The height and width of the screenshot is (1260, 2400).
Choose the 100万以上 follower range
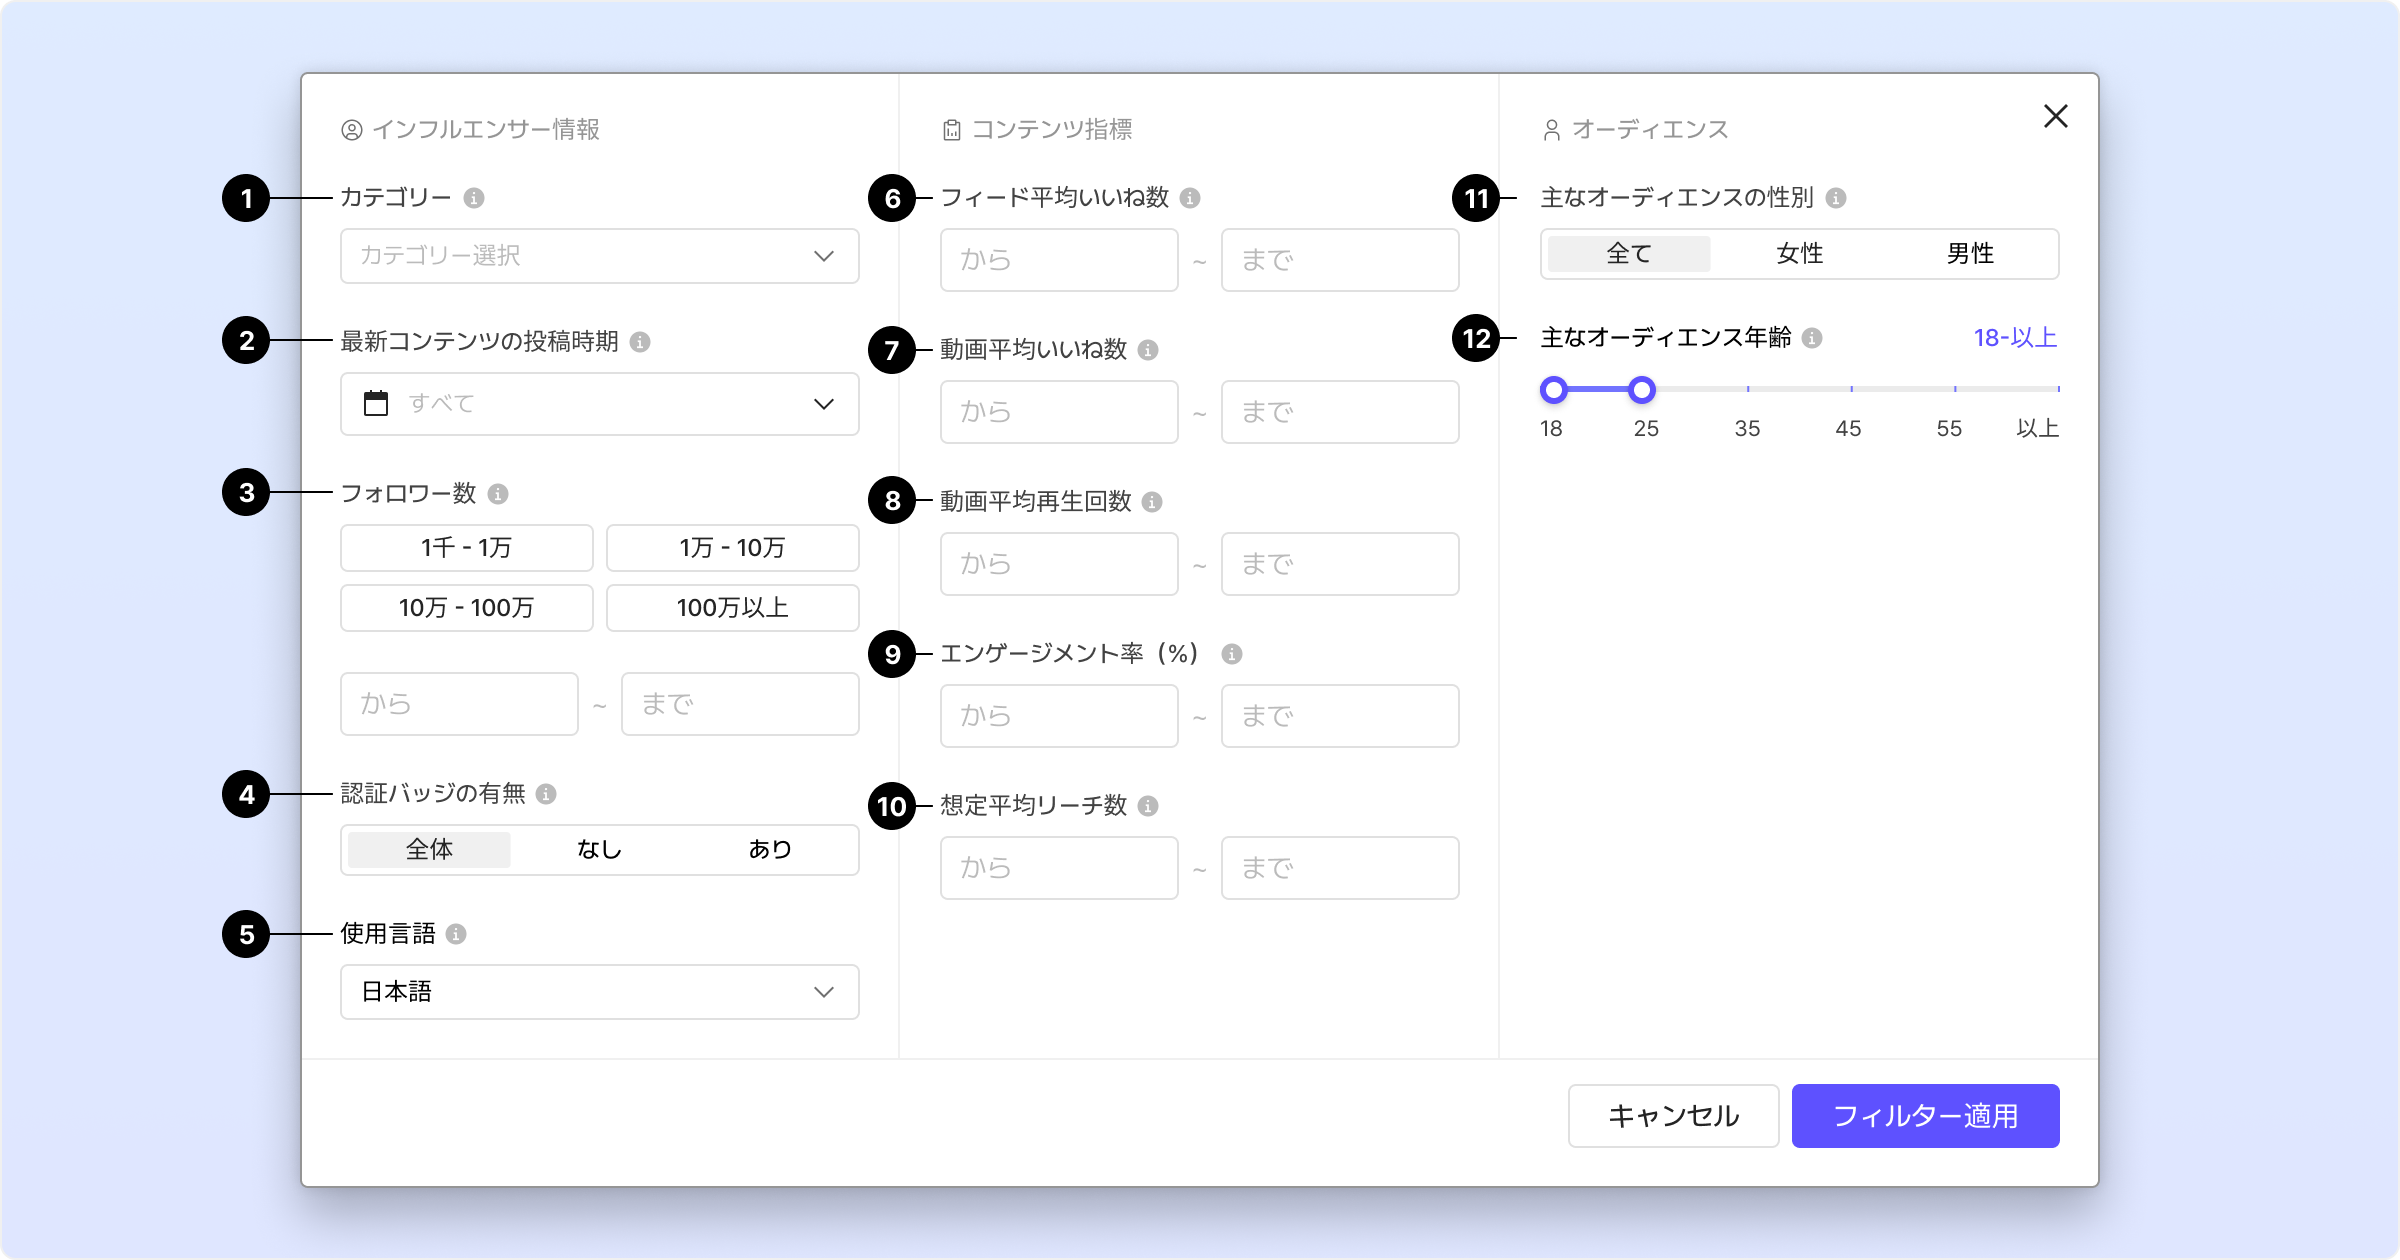tap(732, 608)
